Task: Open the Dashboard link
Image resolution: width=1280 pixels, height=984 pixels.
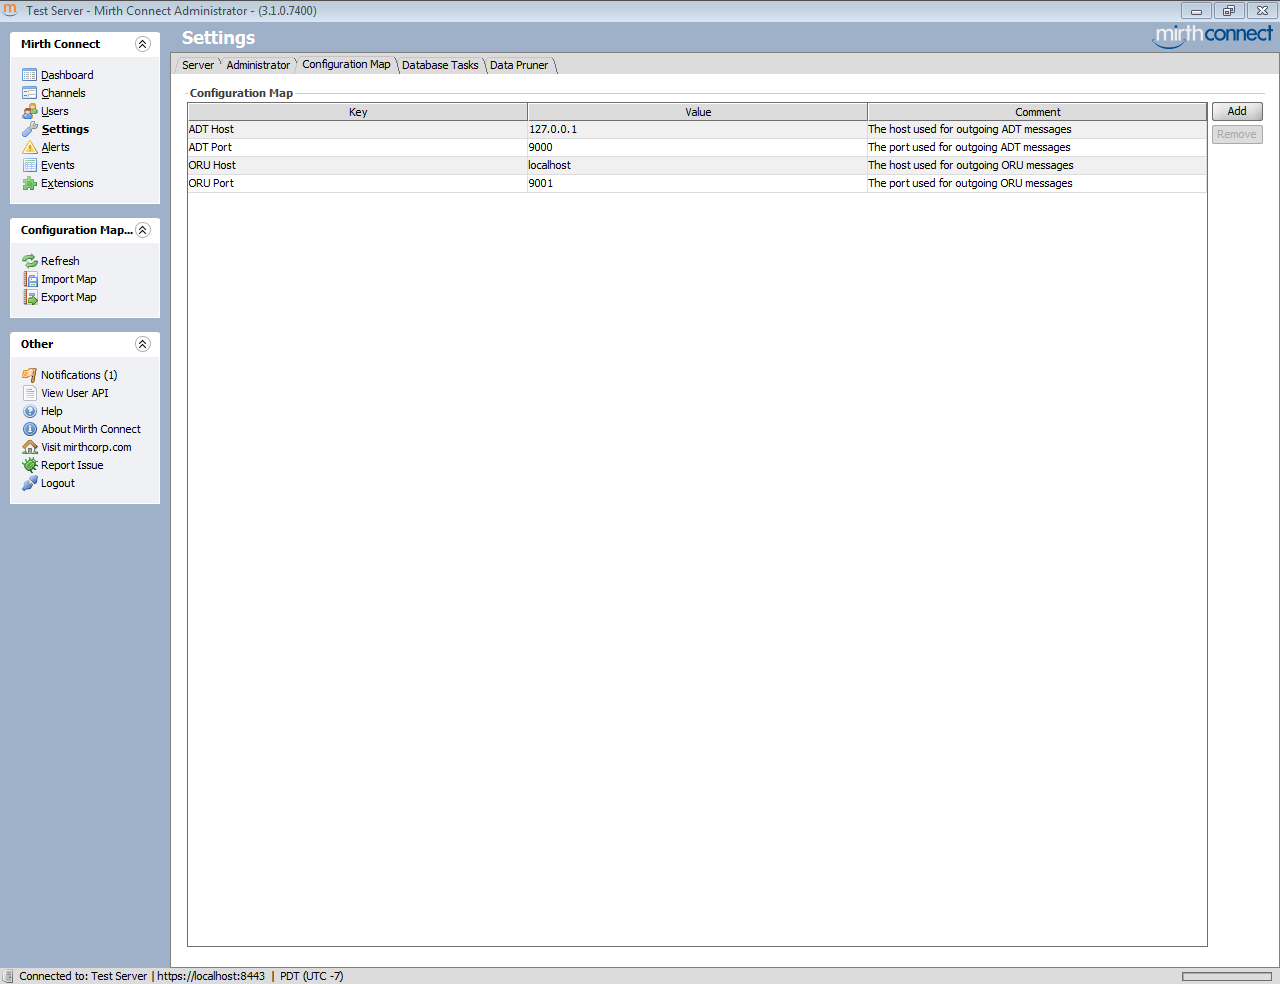Action: 67,75
